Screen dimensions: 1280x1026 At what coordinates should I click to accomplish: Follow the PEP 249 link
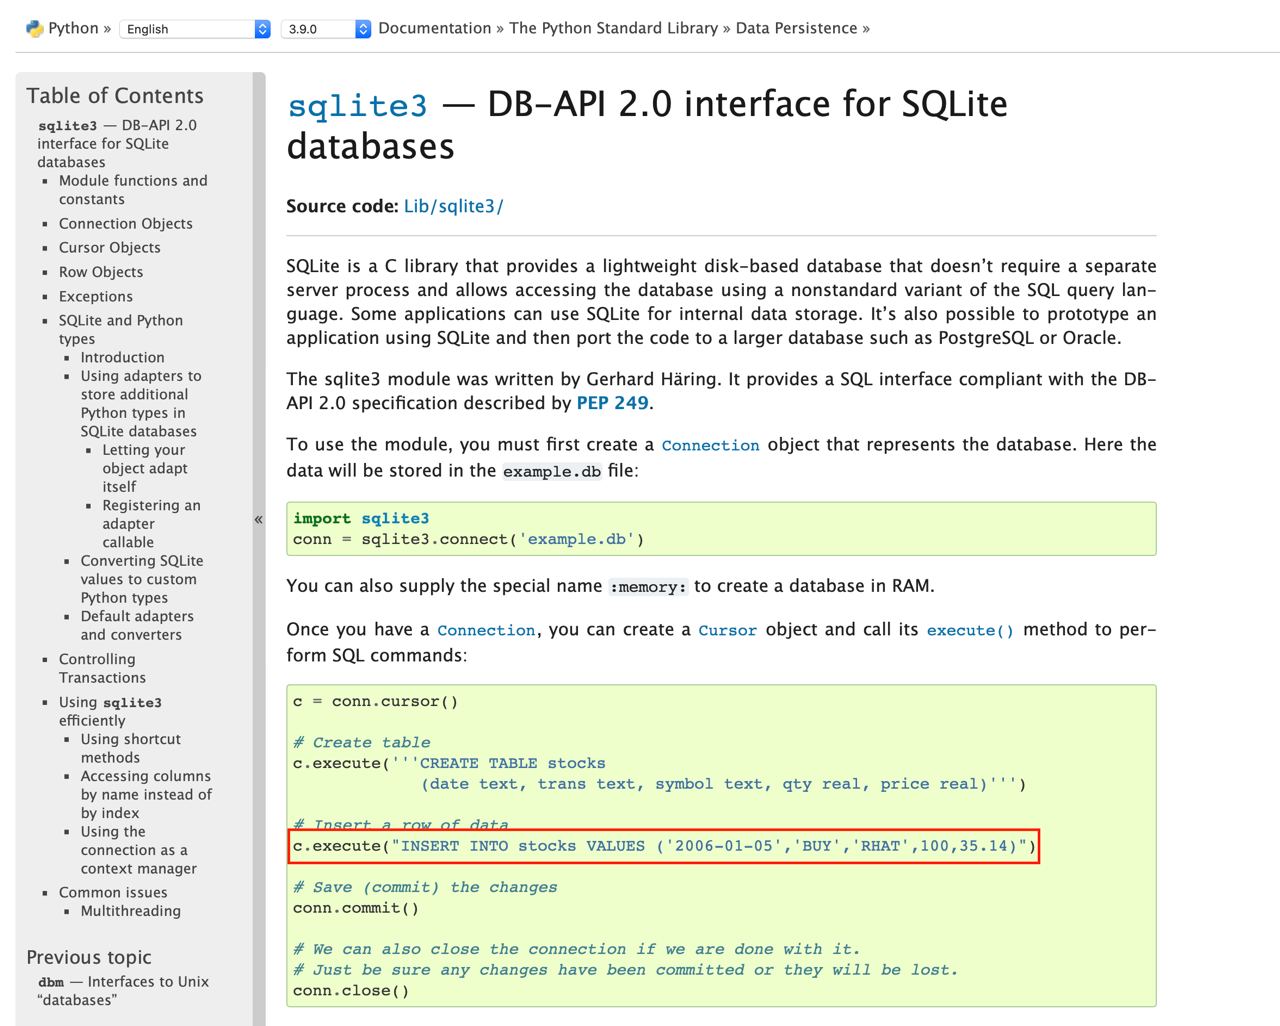point(612,403)
